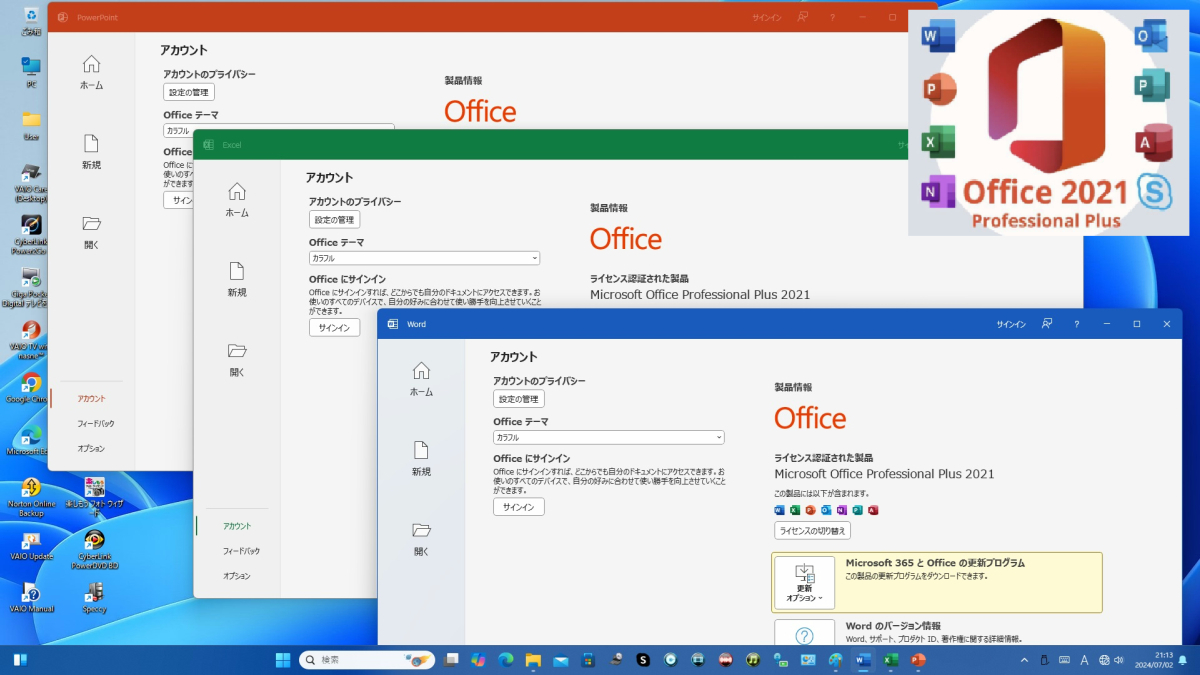Select CyberLink PowerDVD BD desktop icon
The image size is (1200, 675).
pos(95,549)
